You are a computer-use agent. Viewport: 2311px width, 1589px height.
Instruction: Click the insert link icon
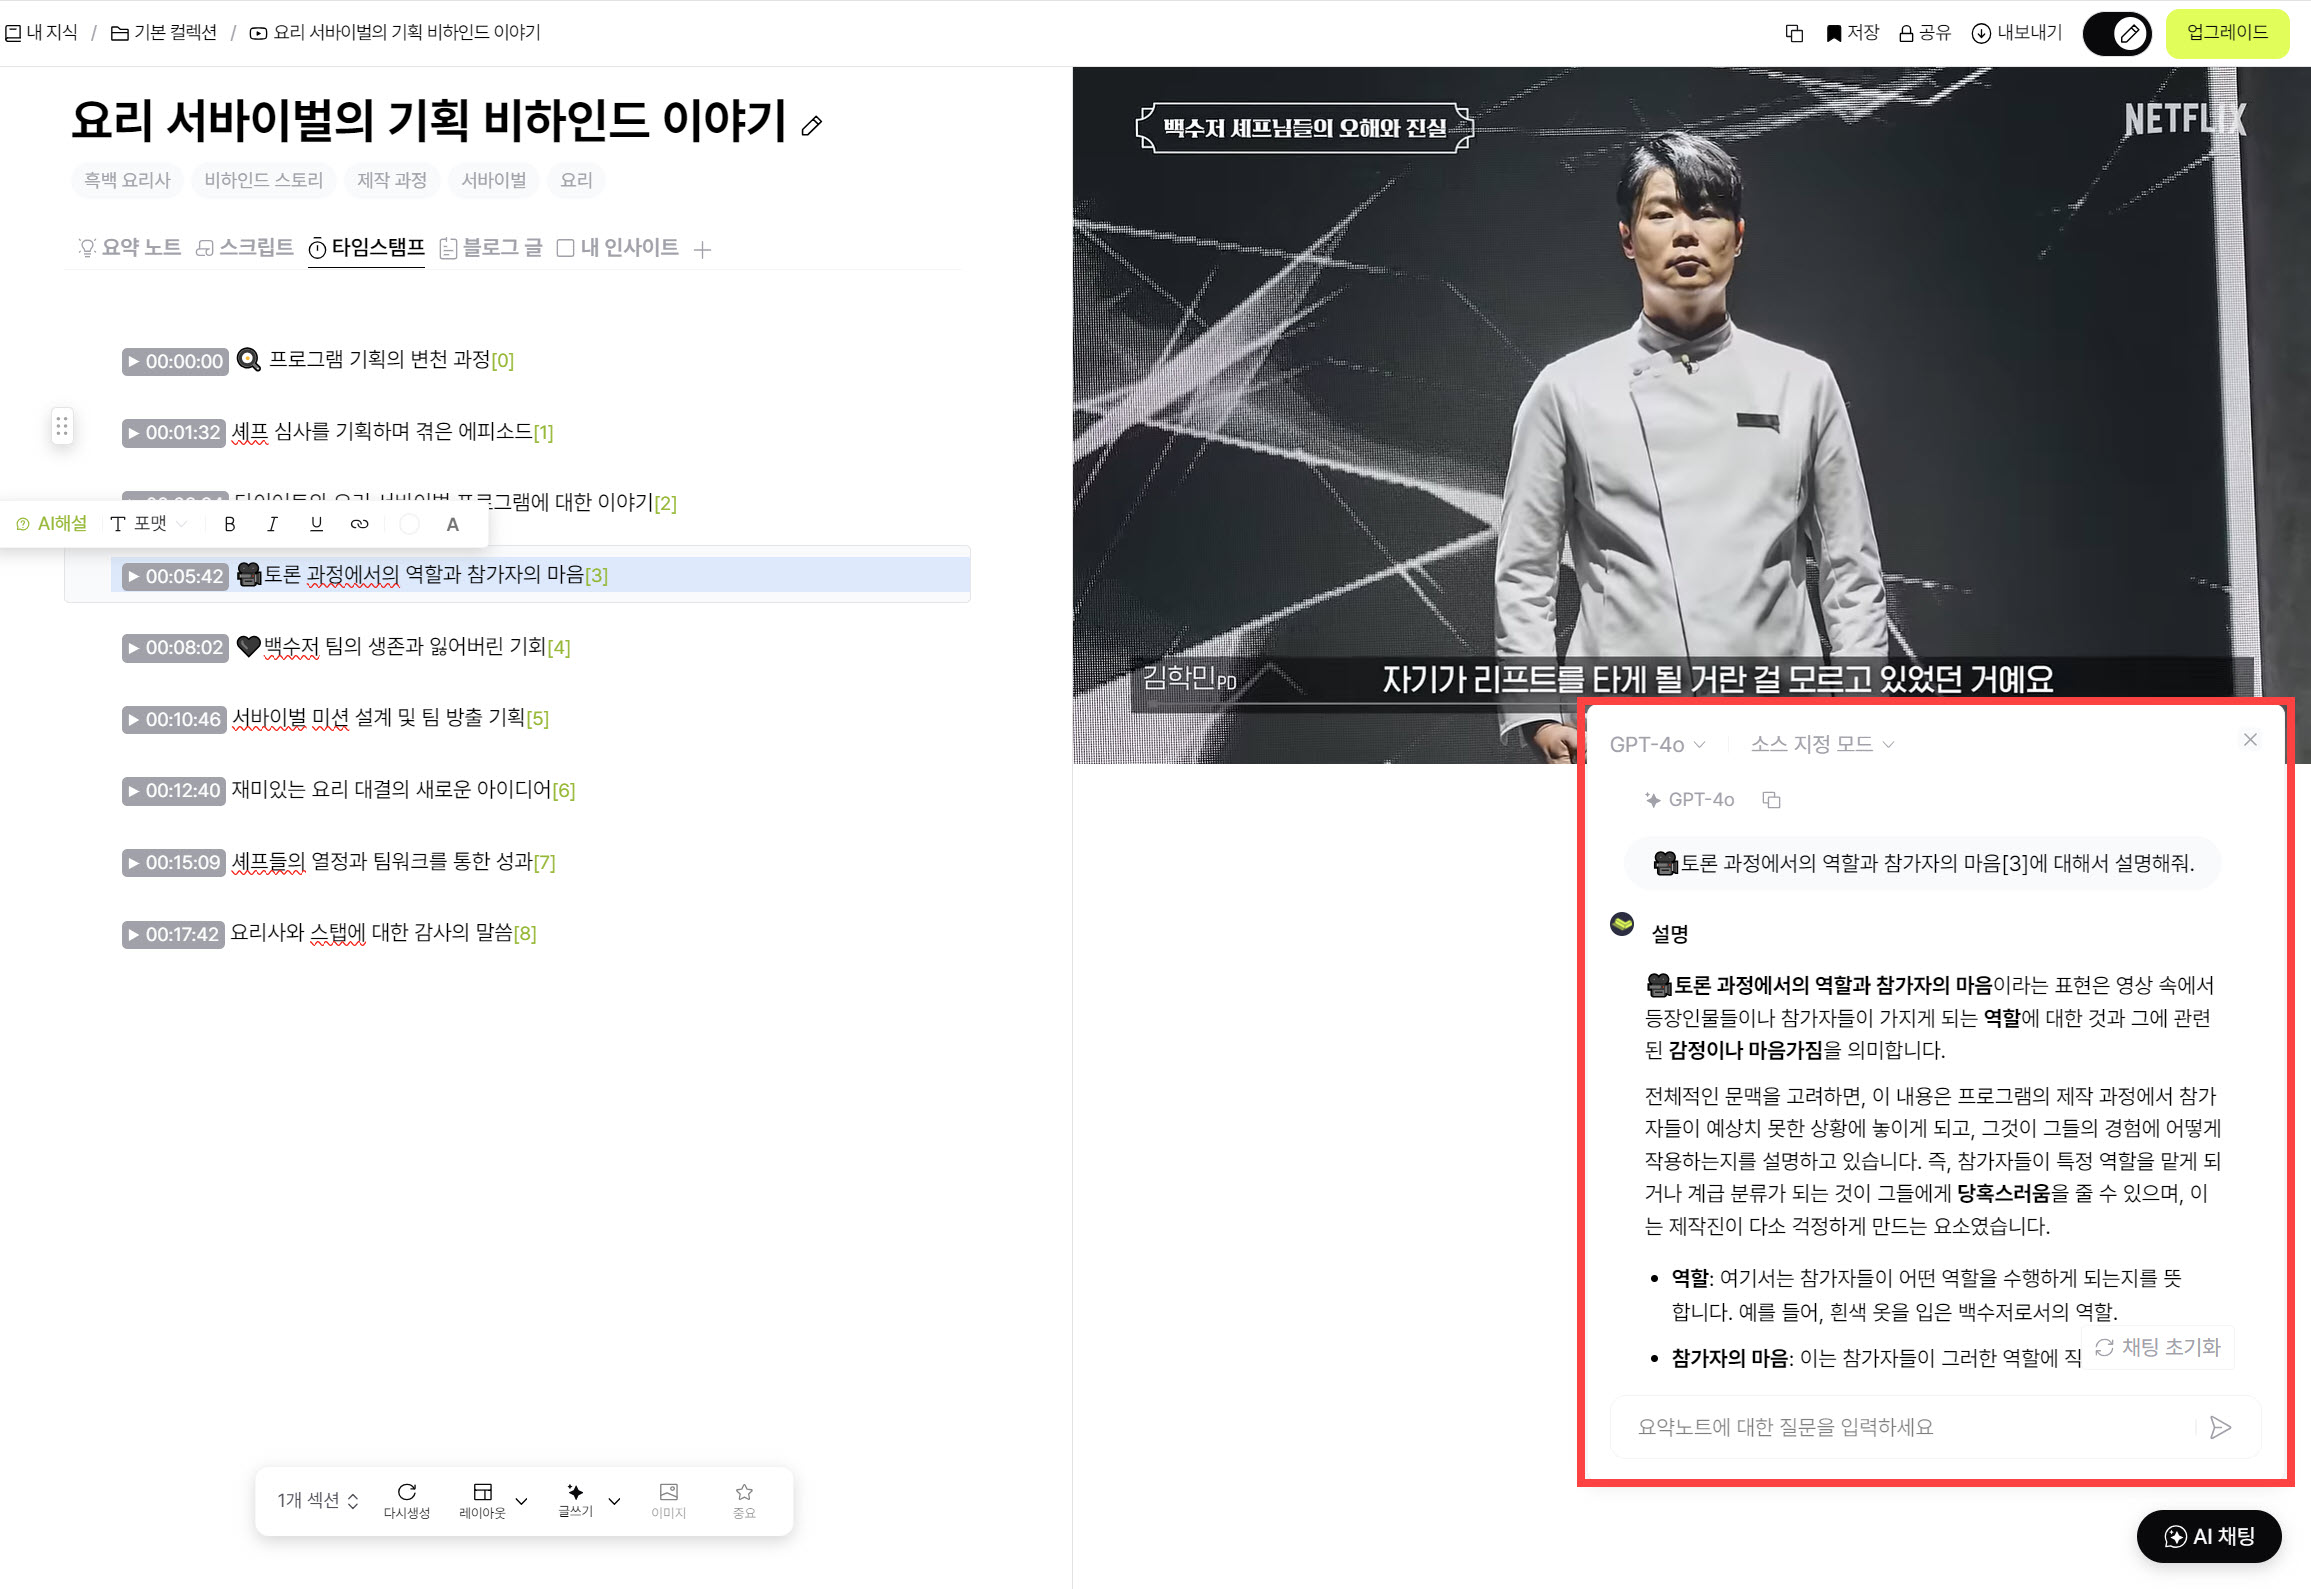point(359,524)
